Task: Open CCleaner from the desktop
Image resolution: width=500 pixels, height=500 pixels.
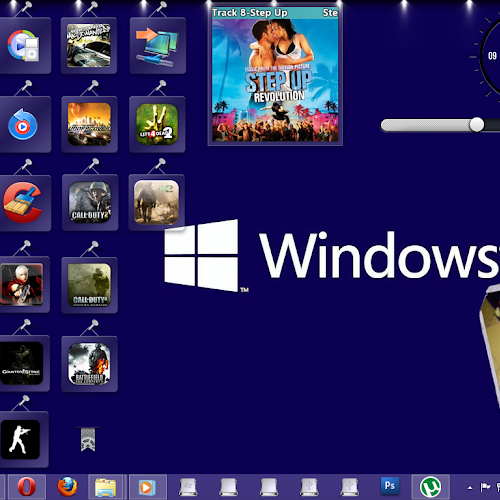Action: tap(22, 202)
